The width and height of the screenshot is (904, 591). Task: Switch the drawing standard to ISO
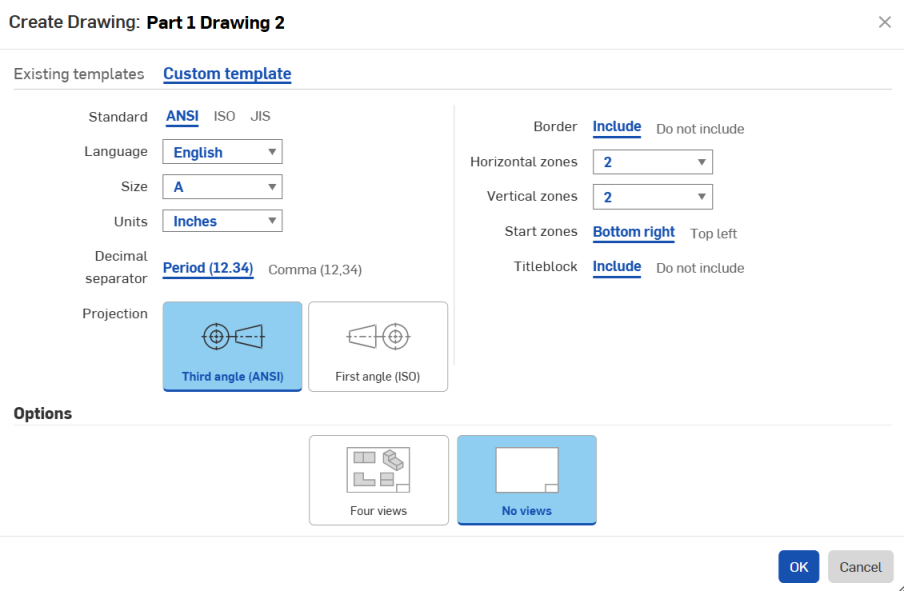pos(224,116)
